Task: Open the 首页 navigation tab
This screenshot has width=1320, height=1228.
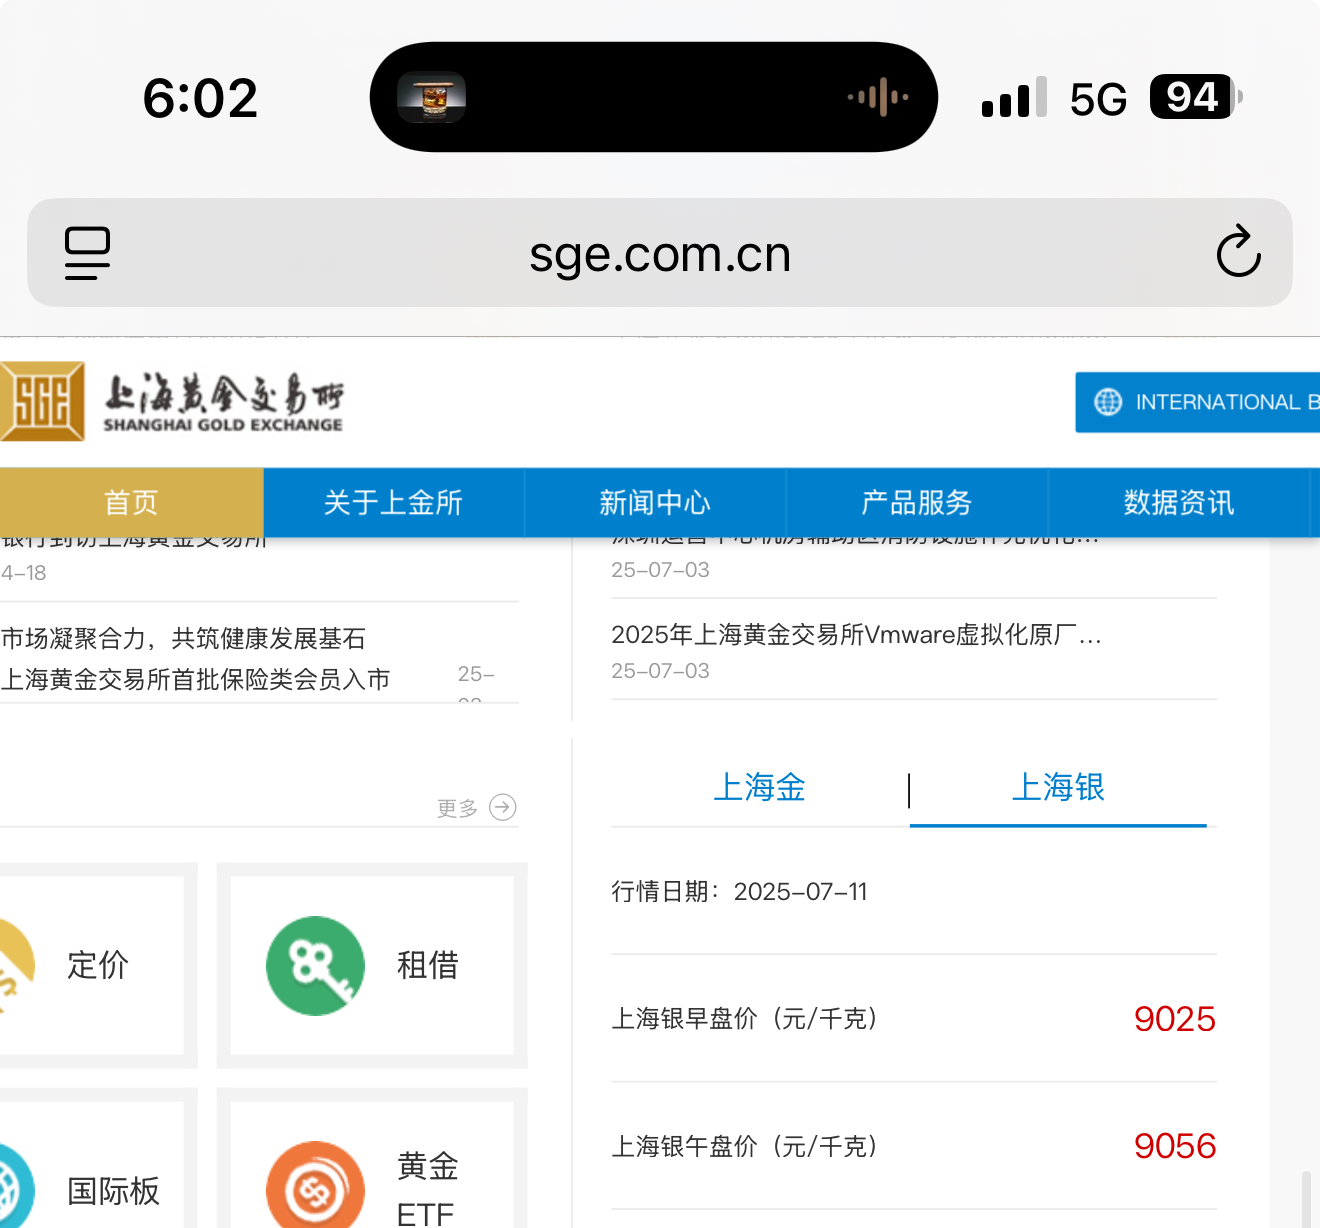Action: click(131, 502)
